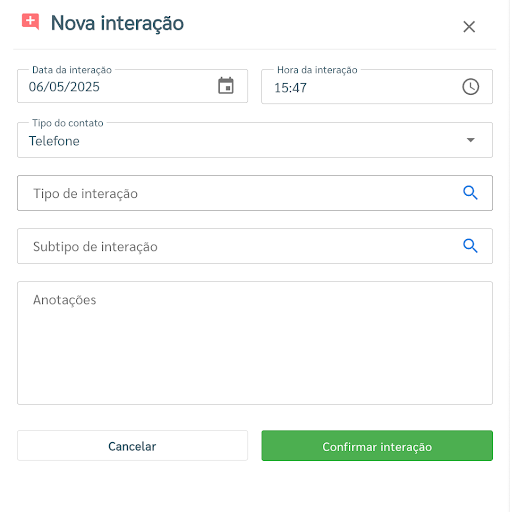Screen dimensions: 510x512
Task: Click the 06/05/2025 date value
Action: (x=64, y=87)
